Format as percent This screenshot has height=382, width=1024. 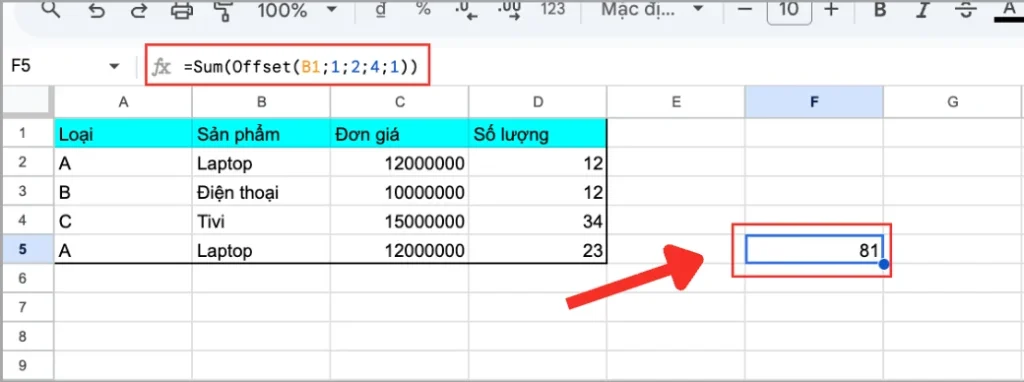click(x=423, y=9)
